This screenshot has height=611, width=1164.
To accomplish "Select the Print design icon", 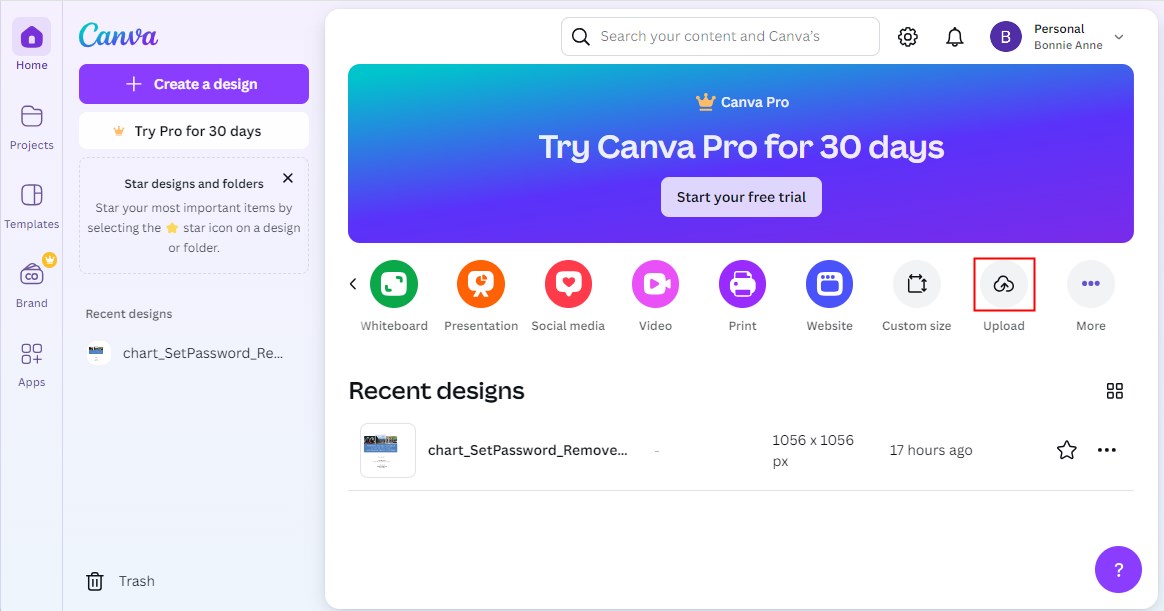I will (742, 283).
